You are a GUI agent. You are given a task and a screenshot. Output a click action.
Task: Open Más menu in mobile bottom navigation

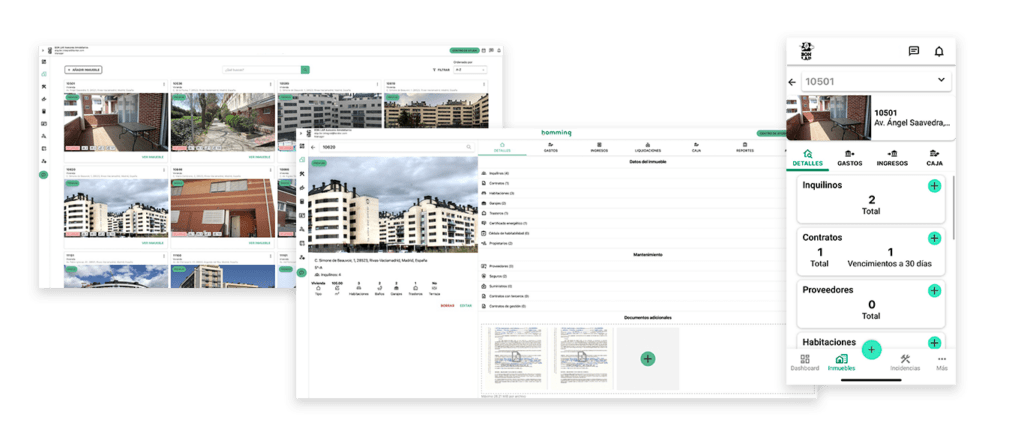click(941, 363)
